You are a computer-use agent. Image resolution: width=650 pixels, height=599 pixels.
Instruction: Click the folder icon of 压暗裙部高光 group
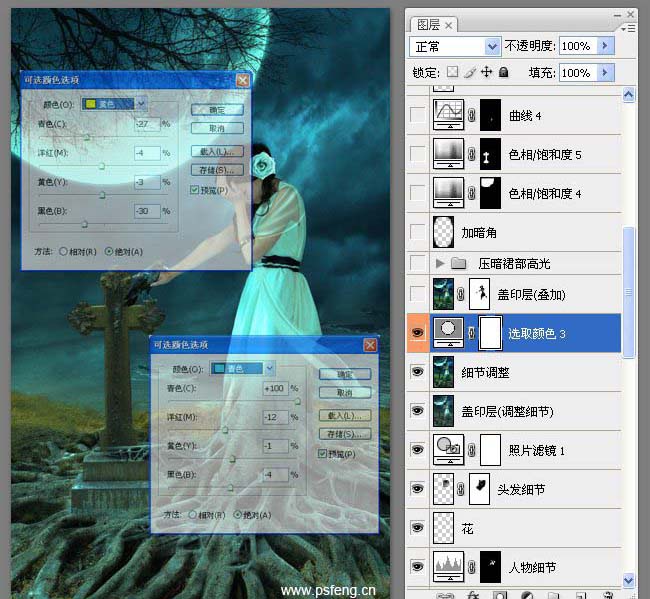(458, 263)
